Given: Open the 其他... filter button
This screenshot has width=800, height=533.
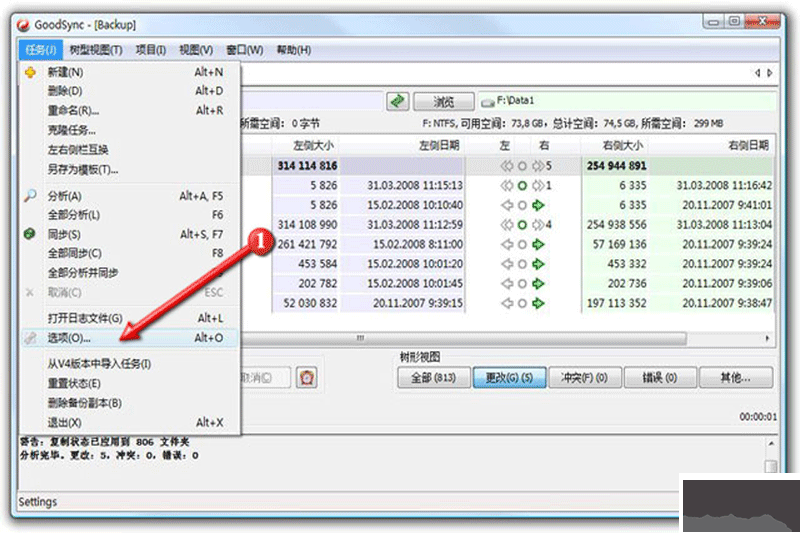Looking at the screenshot, I should coord(736,378).
